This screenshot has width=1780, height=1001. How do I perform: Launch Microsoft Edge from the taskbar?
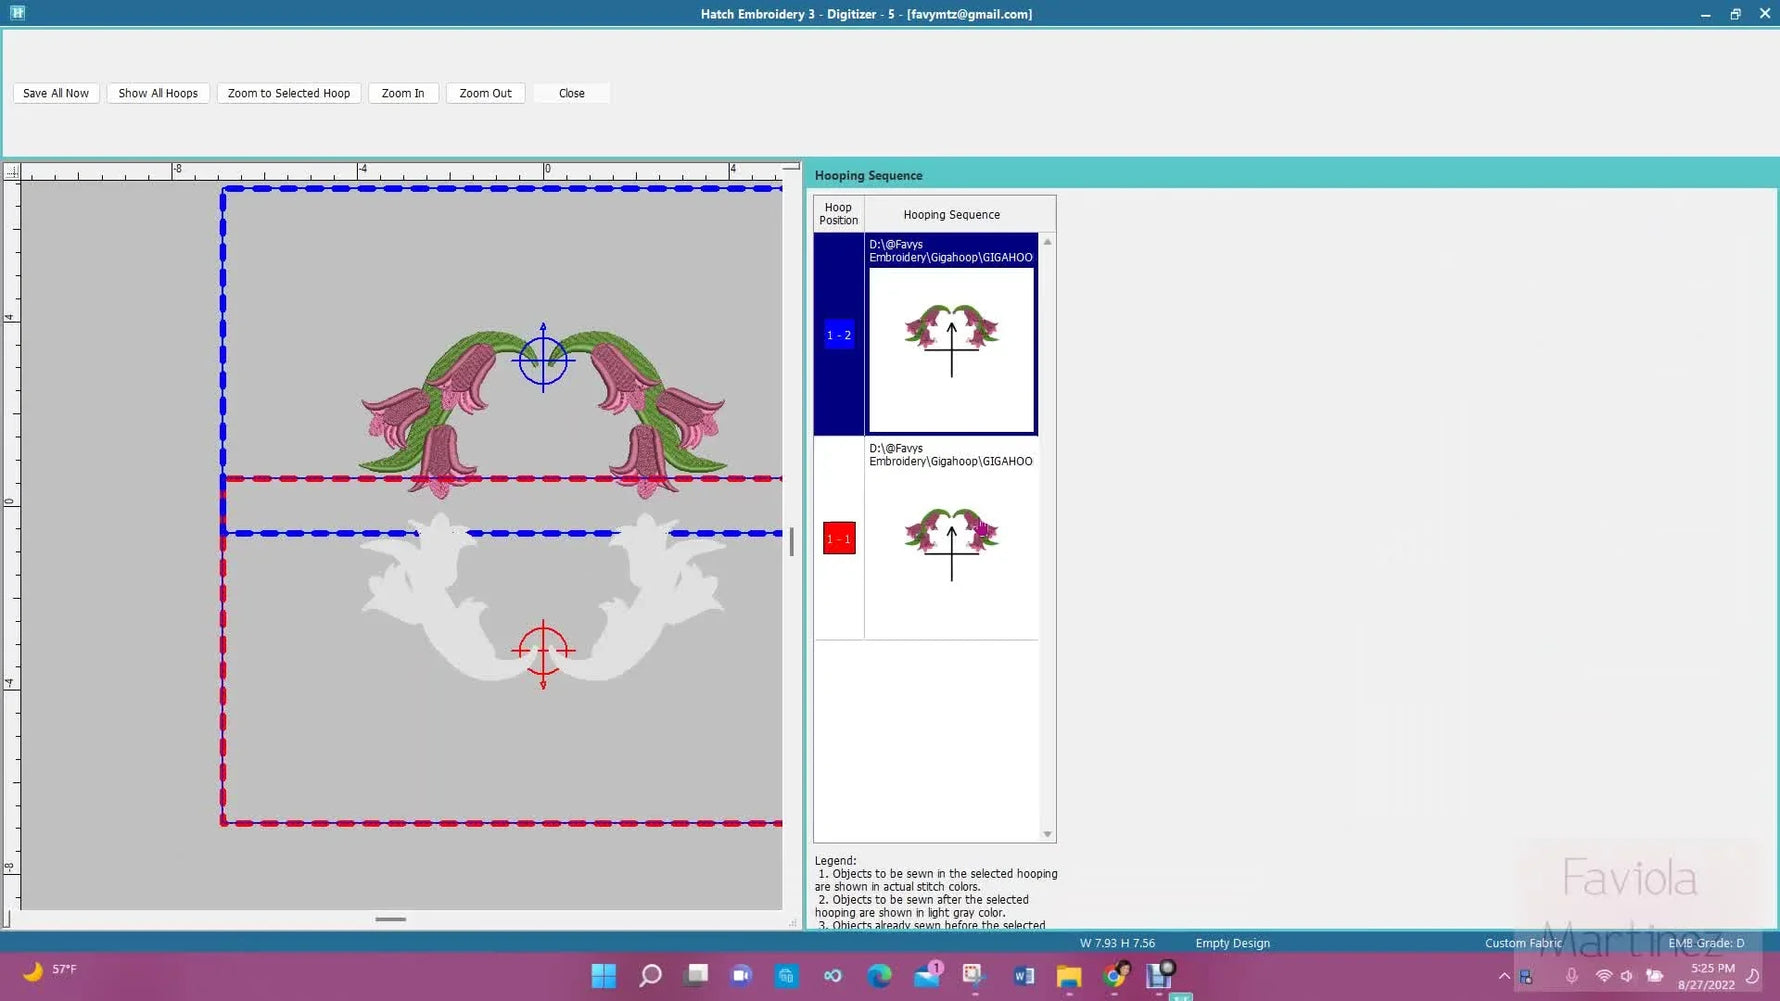tap(879, 976)
